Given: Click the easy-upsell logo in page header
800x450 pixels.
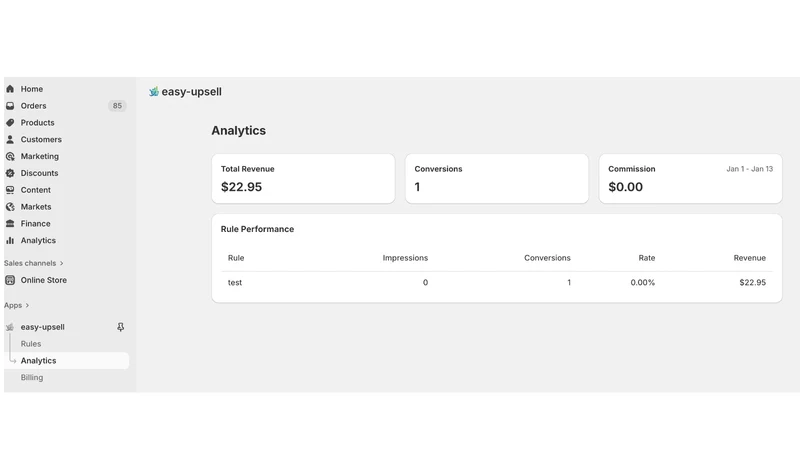Looking at the screenshot, I should pyautogui.click(x=154, y=92).
